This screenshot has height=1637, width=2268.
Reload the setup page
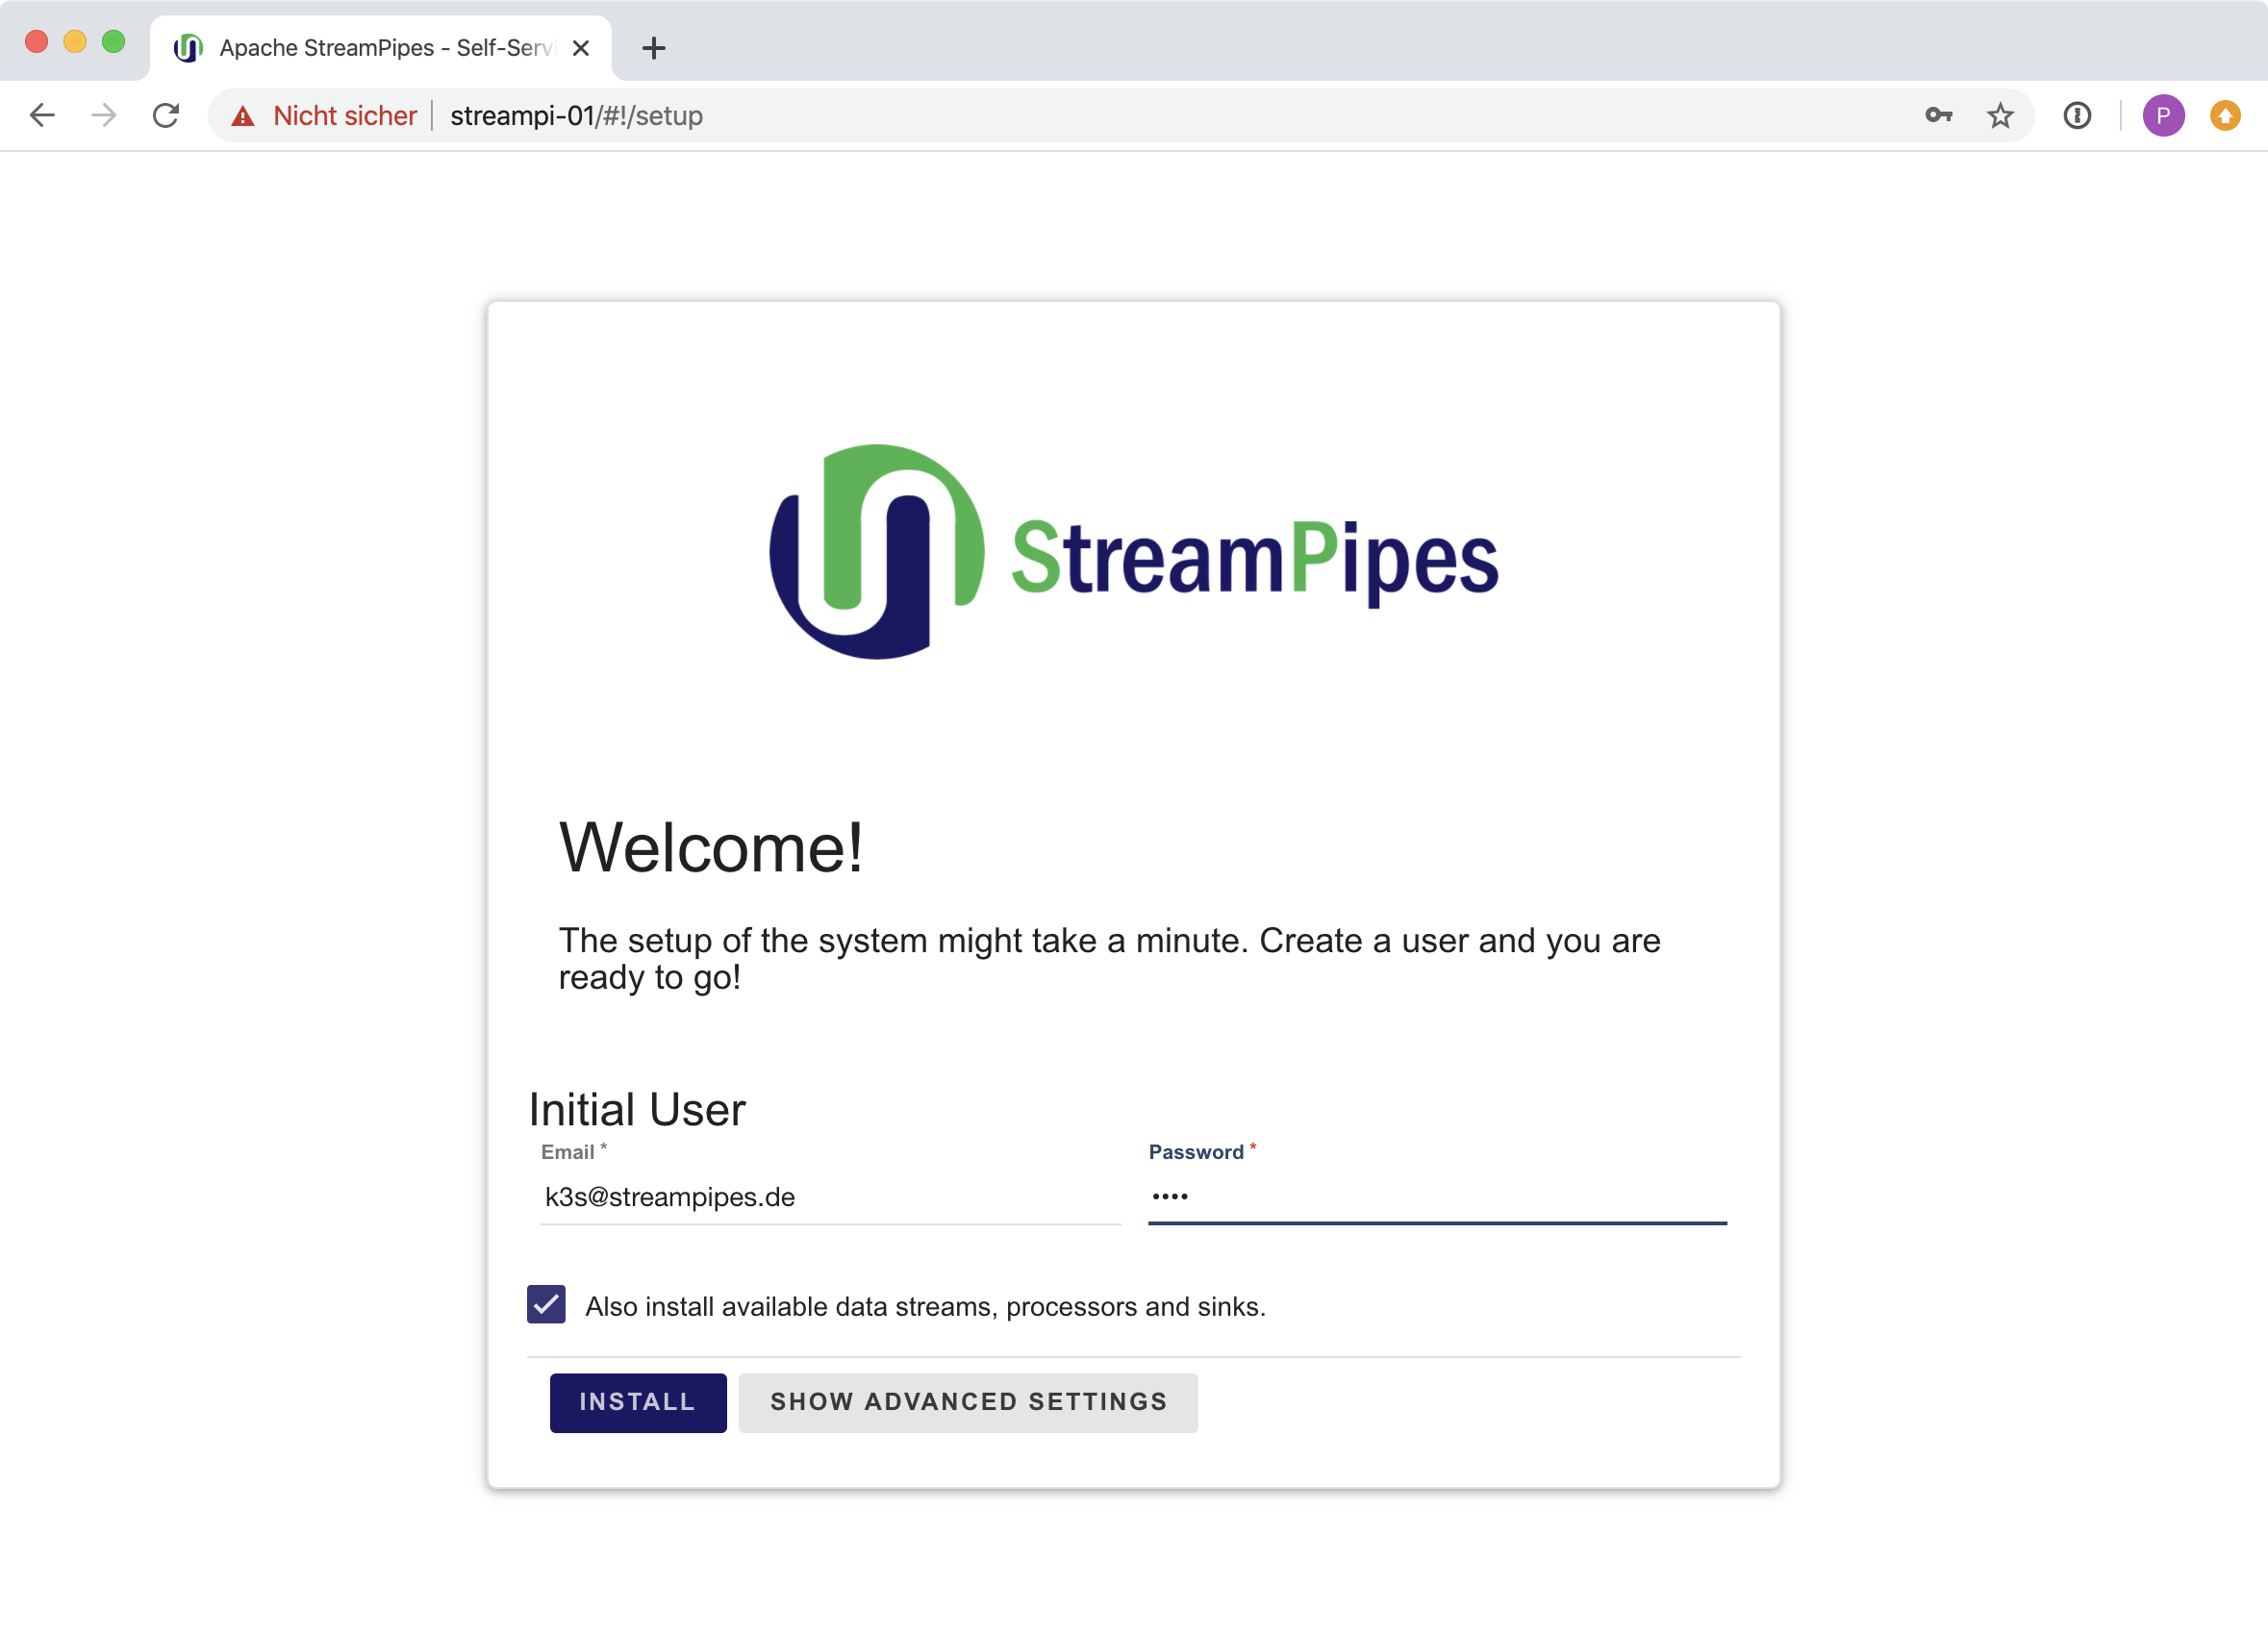coord(166,116)
